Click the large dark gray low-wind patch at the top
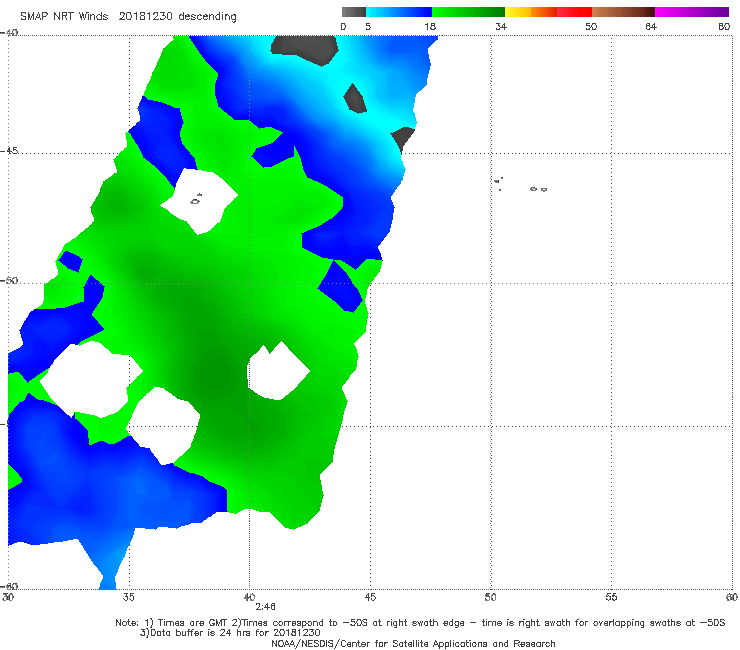740x650 pixels. [x=305, y=49]
